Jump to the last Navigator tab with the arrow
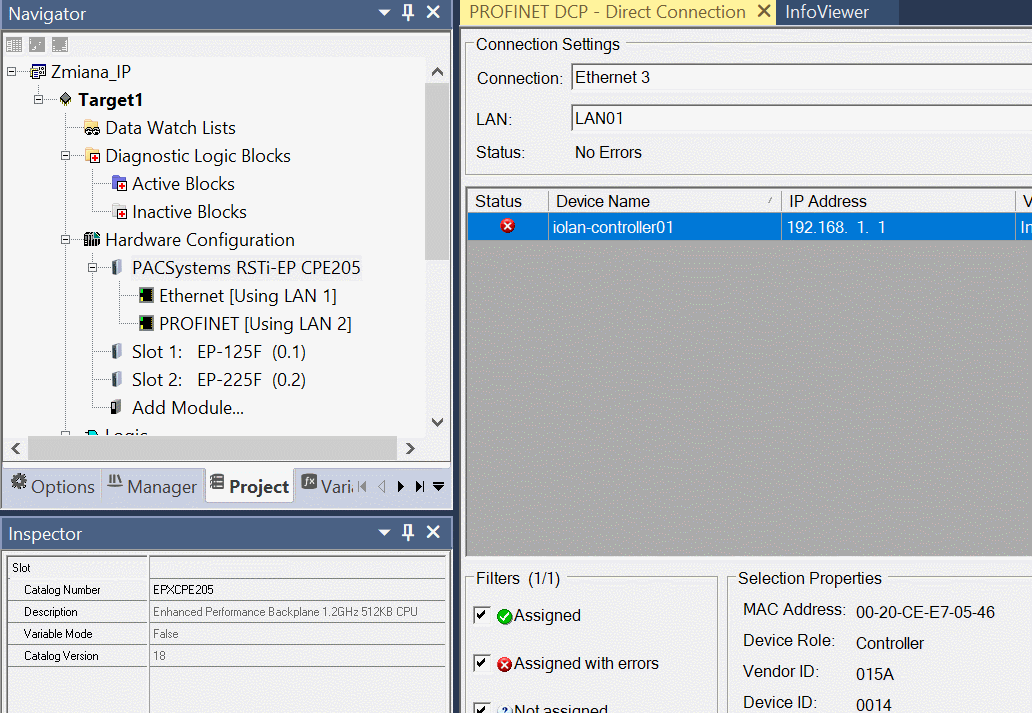This screenshot has height=713, width=1032. tap(419, 487)
